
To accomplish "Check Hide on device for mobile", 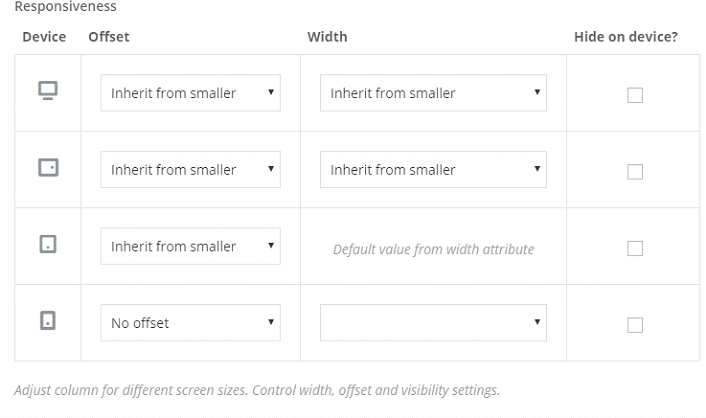I will [635, 325].
